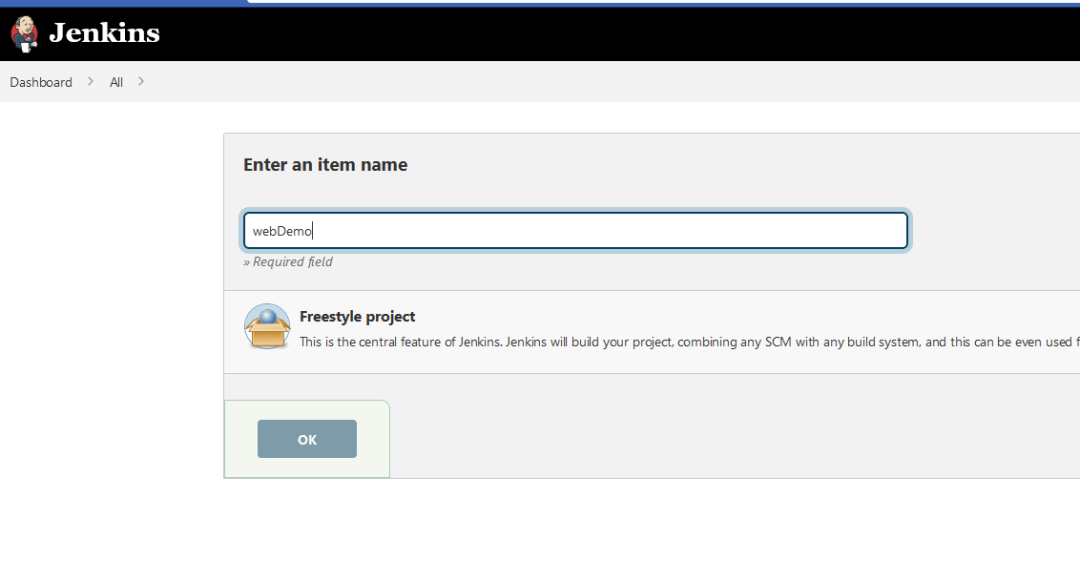Click the pale green panel around OK

372,439
